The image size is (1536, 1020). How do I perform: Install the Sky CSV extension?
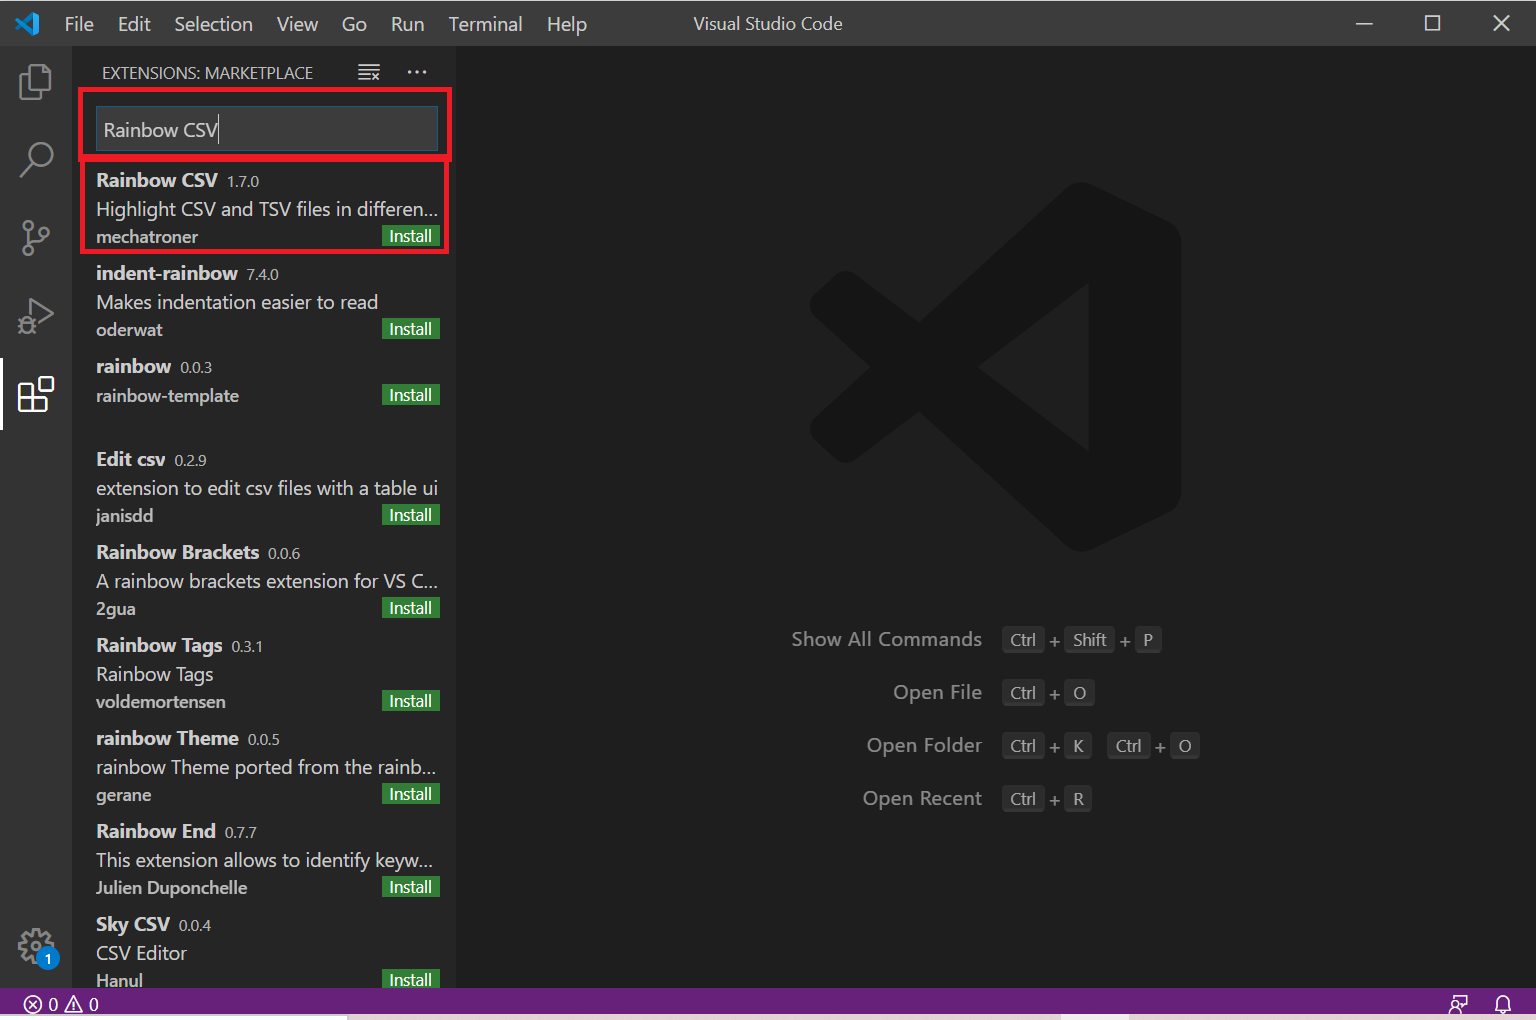(410, 979)
